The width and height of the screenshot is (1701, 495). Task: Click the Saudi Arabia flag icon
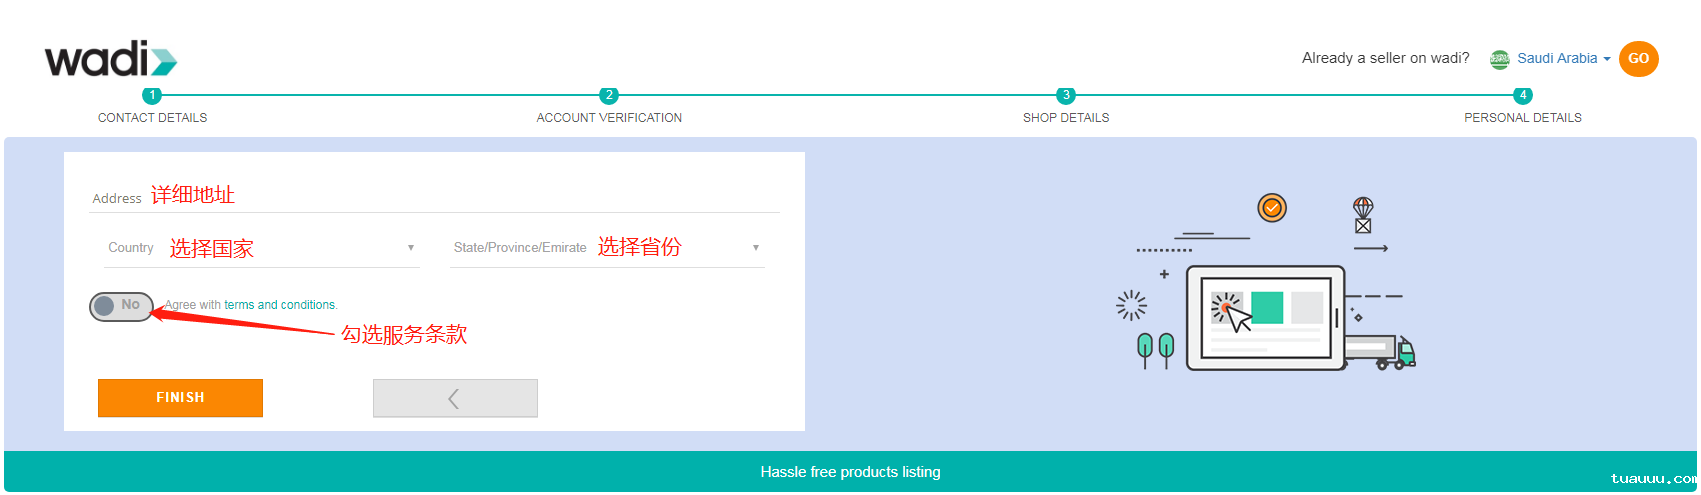pyautogui.click(x=1499, y=59)
